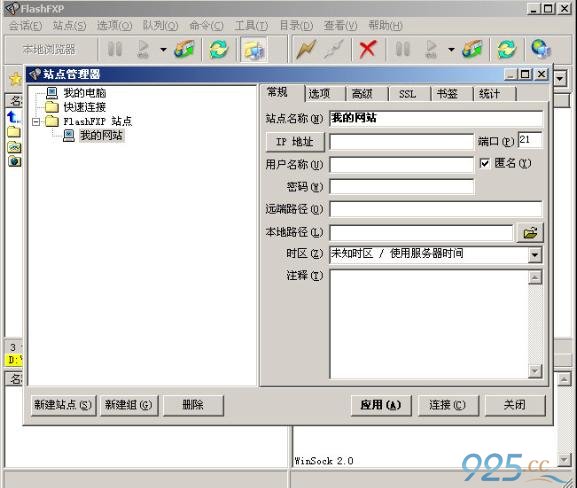Switch to the 高级 tab
The image size is (577, 488).
click(x=362, y=94)
